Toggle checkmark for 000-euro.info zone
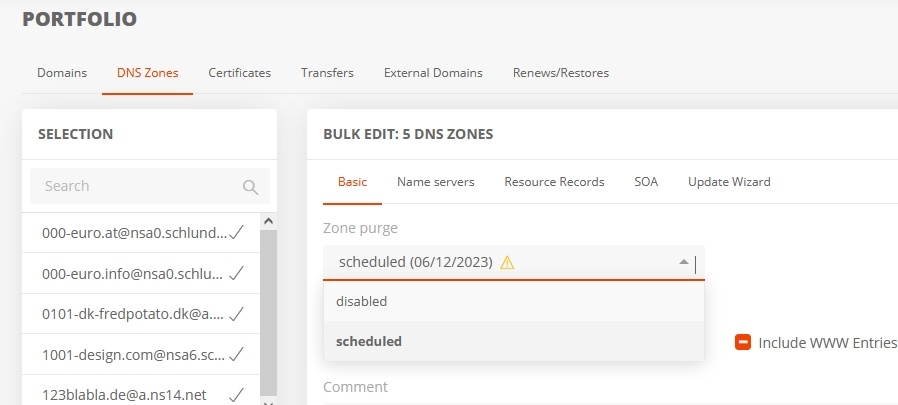The image size is (898, 405). pos(236,273)
